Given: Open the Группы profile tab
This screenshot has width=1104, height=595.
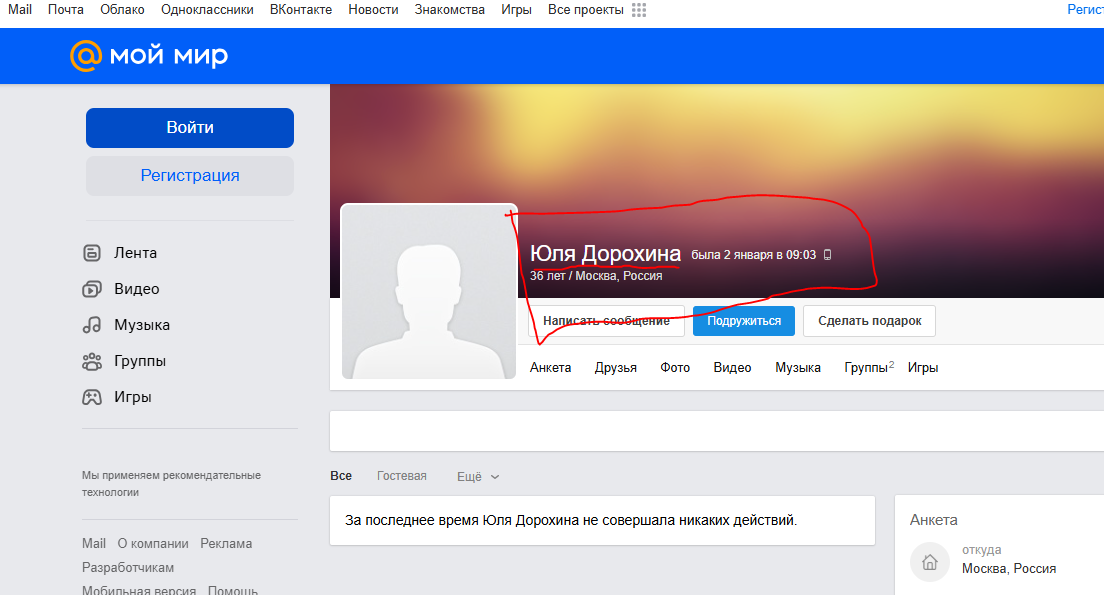Looking at the screenshot, I should [869, 368].
